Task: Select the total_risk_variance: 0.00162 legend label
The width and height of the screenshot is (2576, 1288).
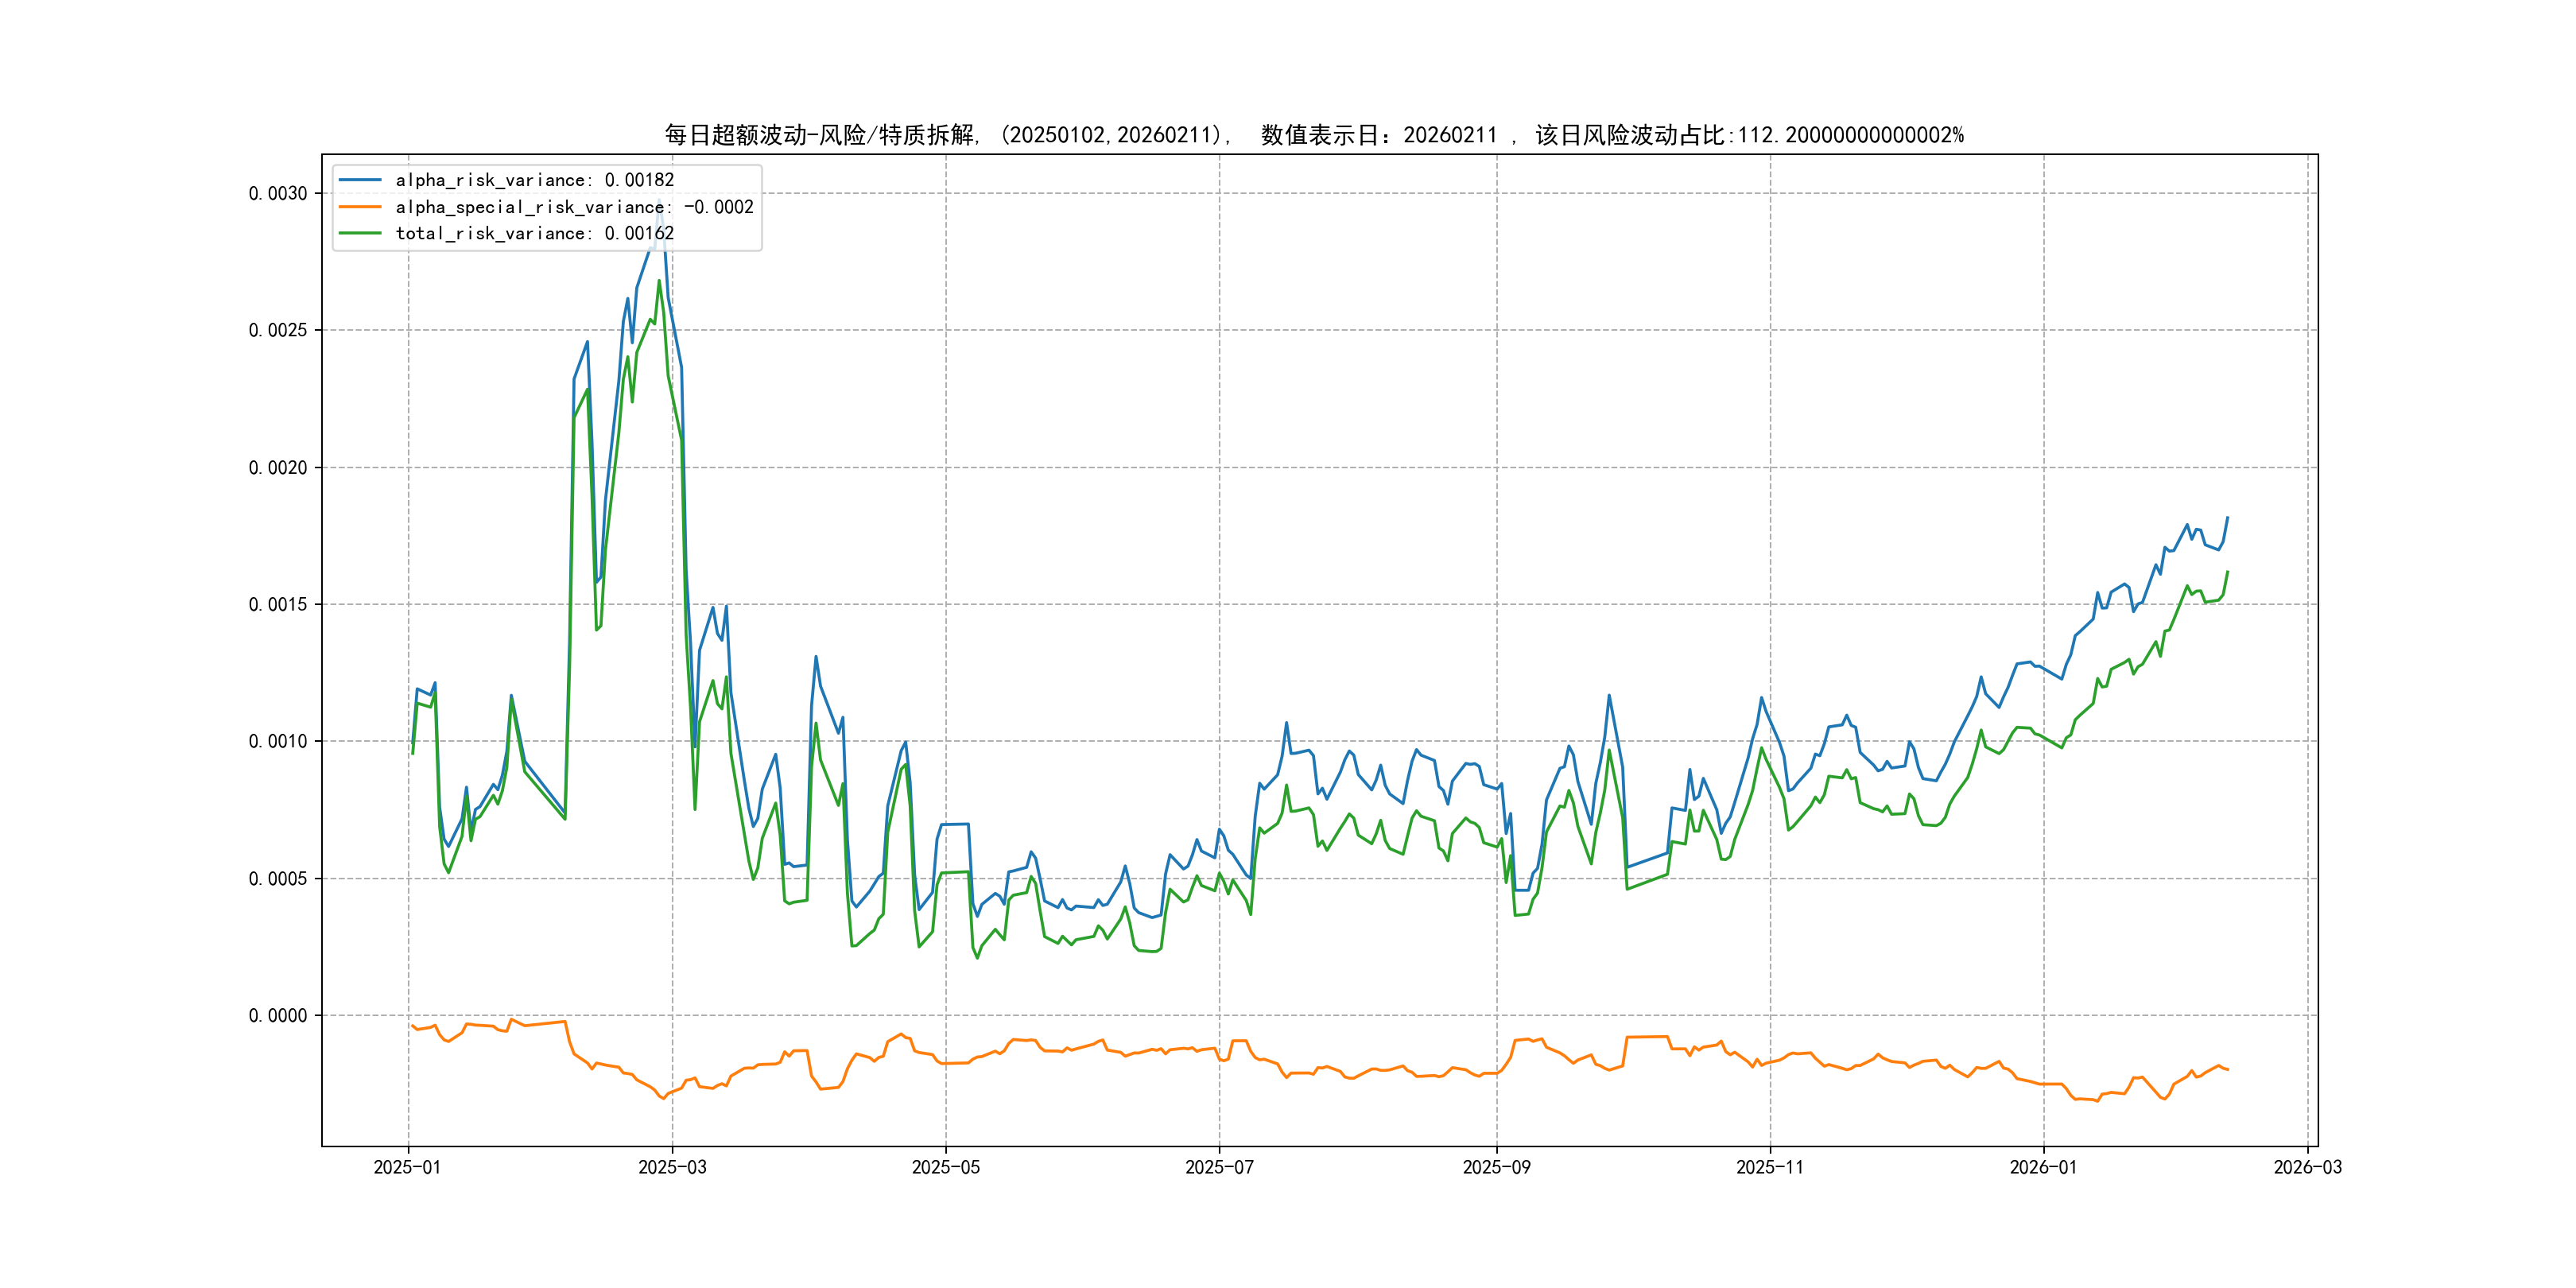Action: point(534,233)
